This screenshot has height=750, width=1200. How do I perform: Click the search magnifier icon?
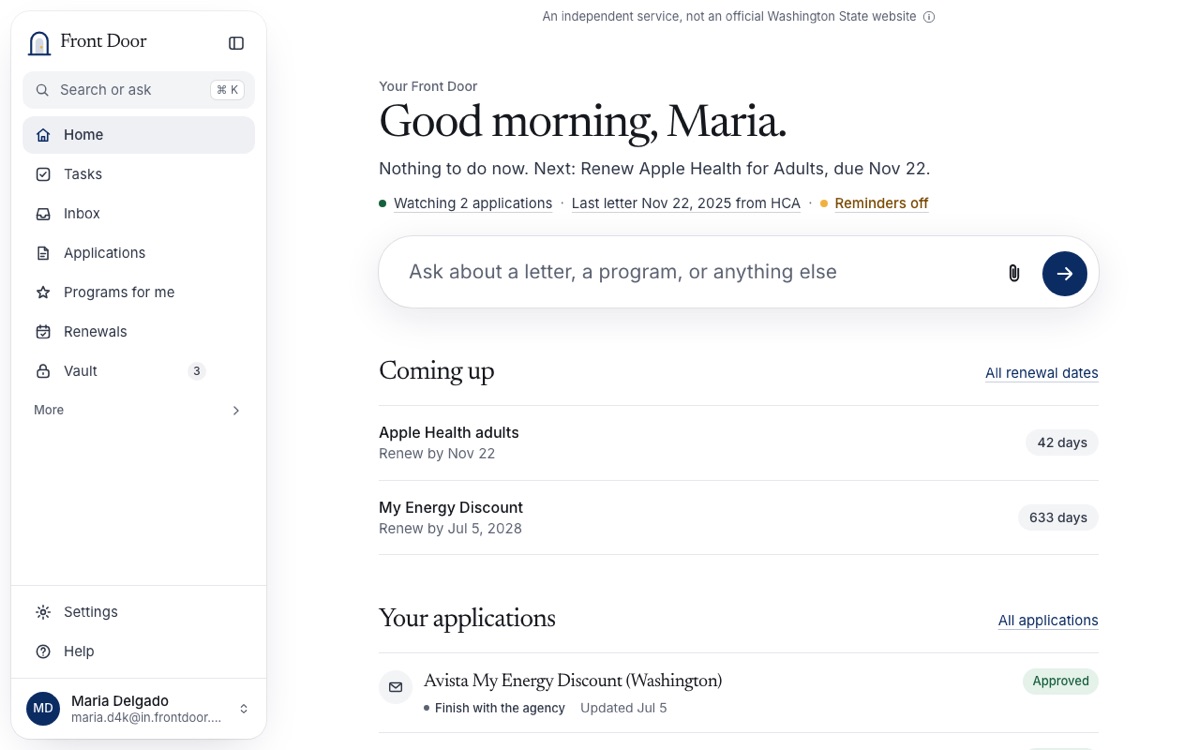pyautogui.click(x=42, y=90)
